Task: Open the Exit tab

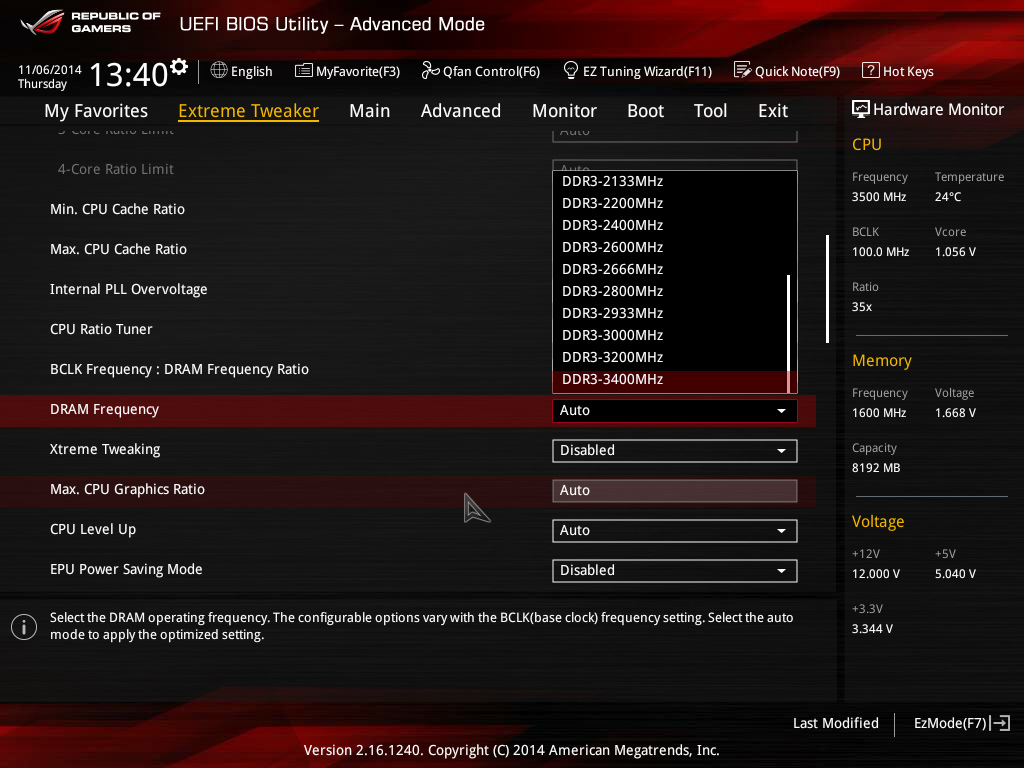Action: tap(773, 111)
